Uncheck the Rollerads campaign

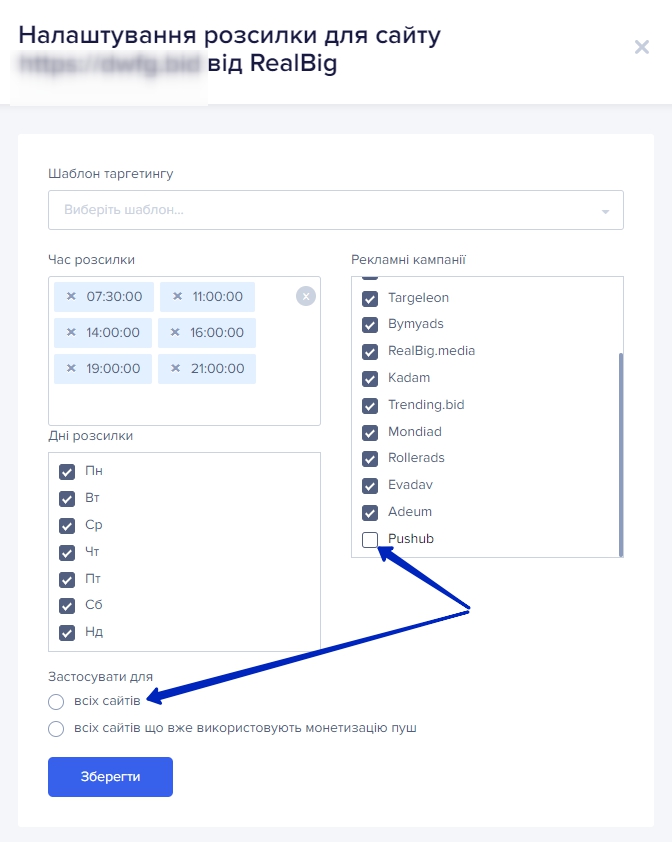370,459
